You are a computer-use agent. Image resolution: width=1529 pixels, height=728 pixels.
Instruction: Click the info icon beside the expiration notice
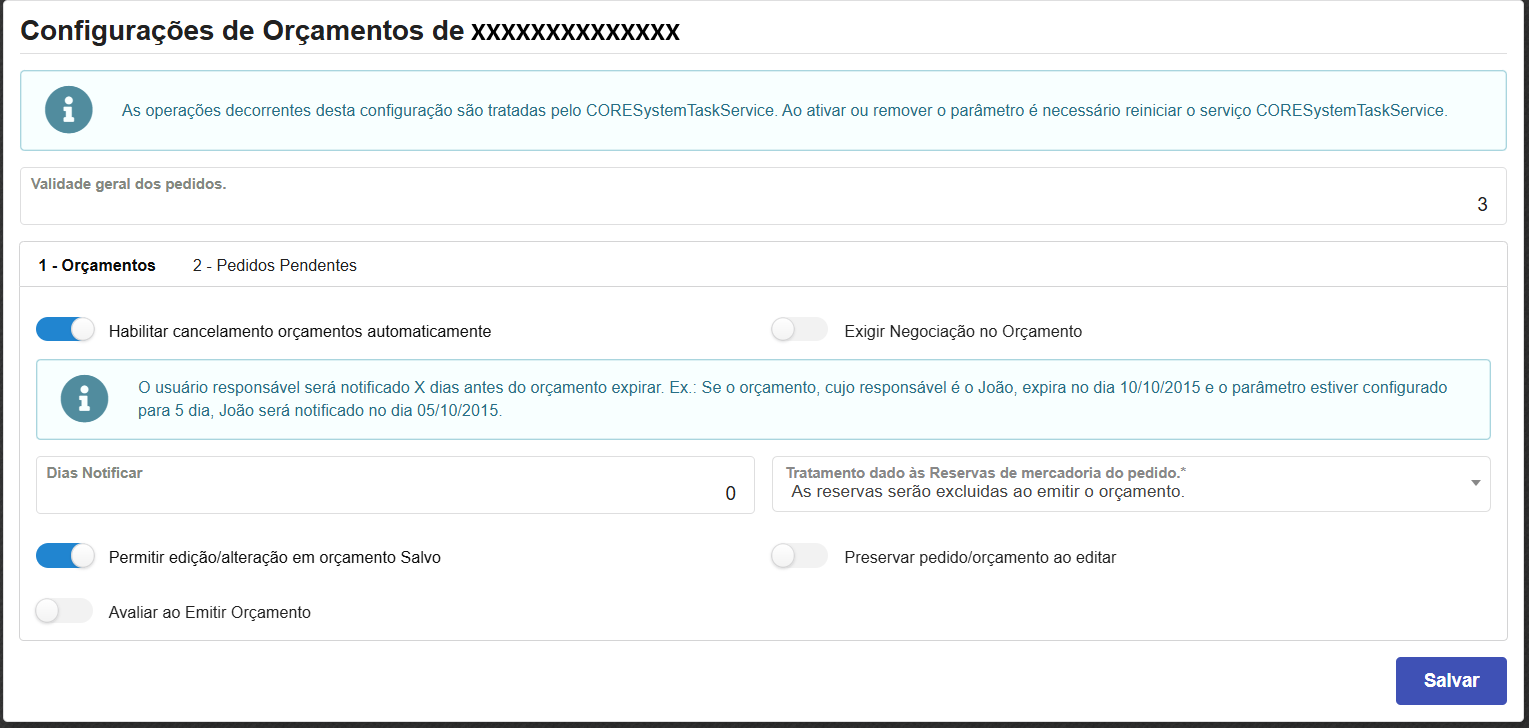pyautogui.click(x=84, y=399)
